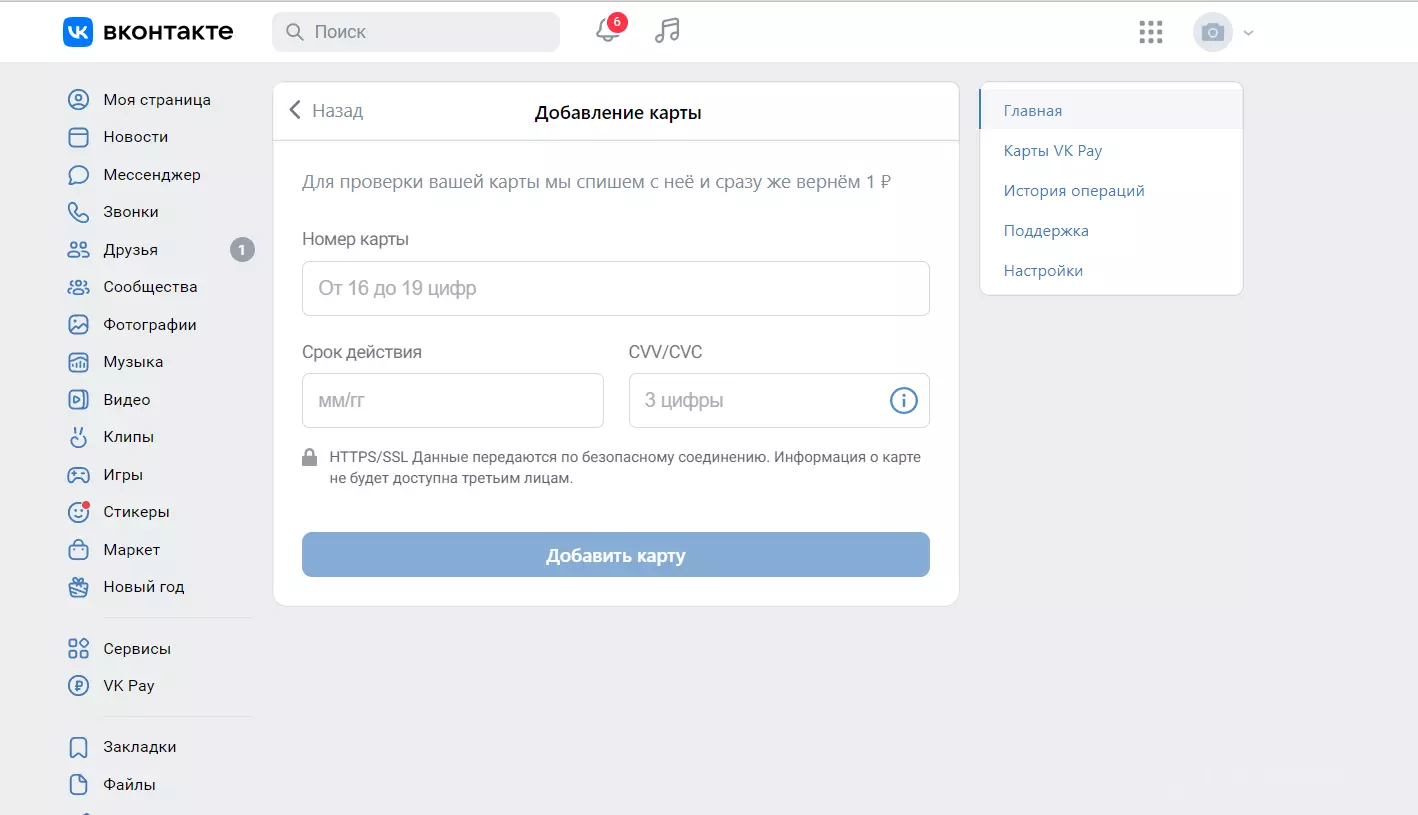Click the HTTPS/SSL security notice text
The height and width of the screenshot is (815, 1418).
coord(625,467)
